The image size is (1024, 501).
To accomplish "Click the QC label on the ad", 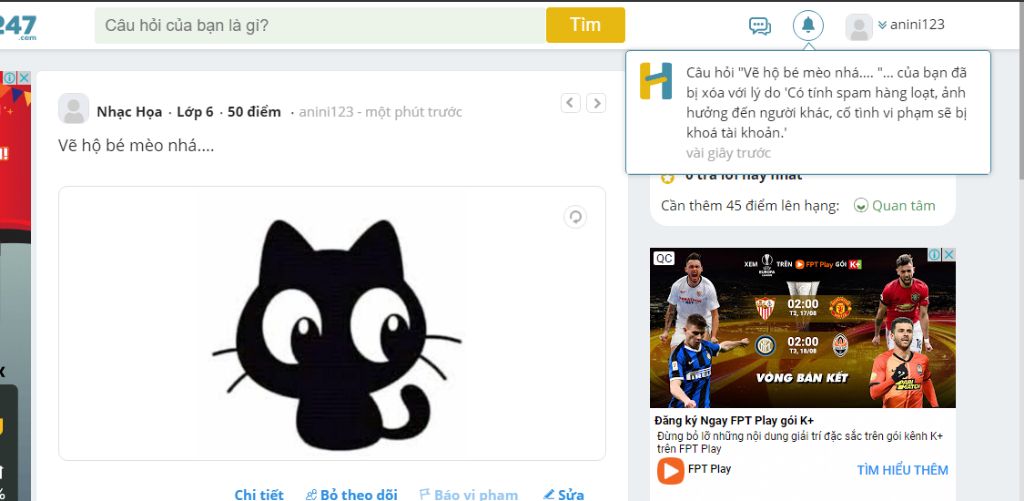I will coord(664,258).
